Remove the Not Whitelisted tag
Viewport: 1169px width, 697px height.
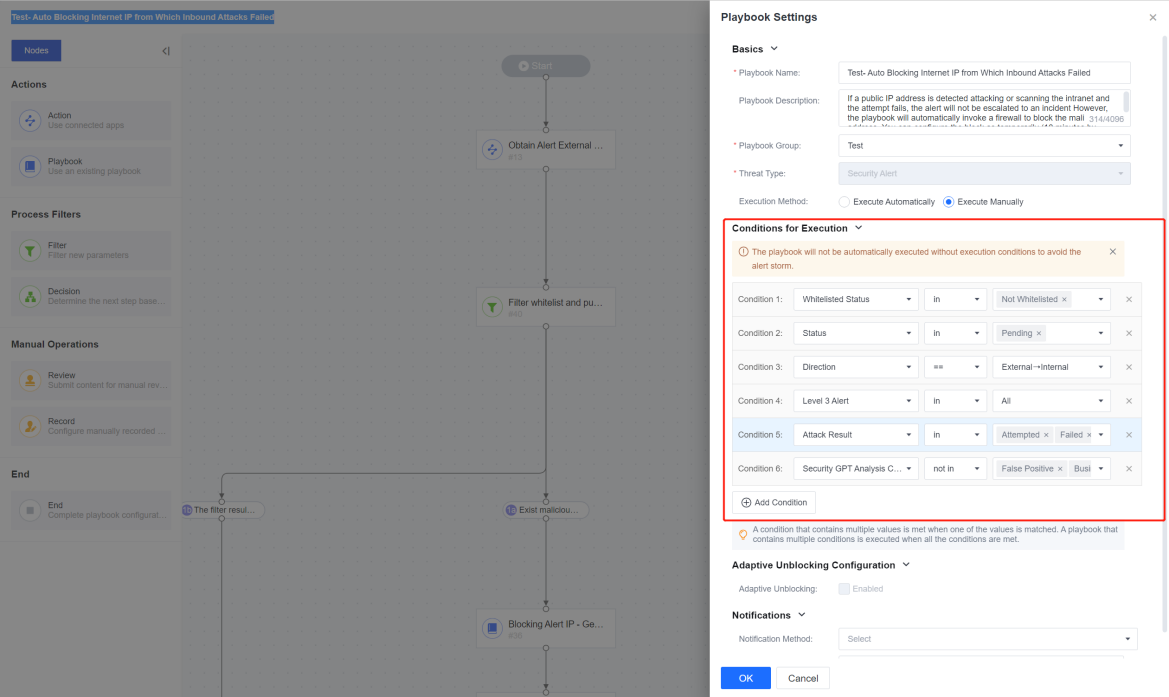(x=1064, y=300)
